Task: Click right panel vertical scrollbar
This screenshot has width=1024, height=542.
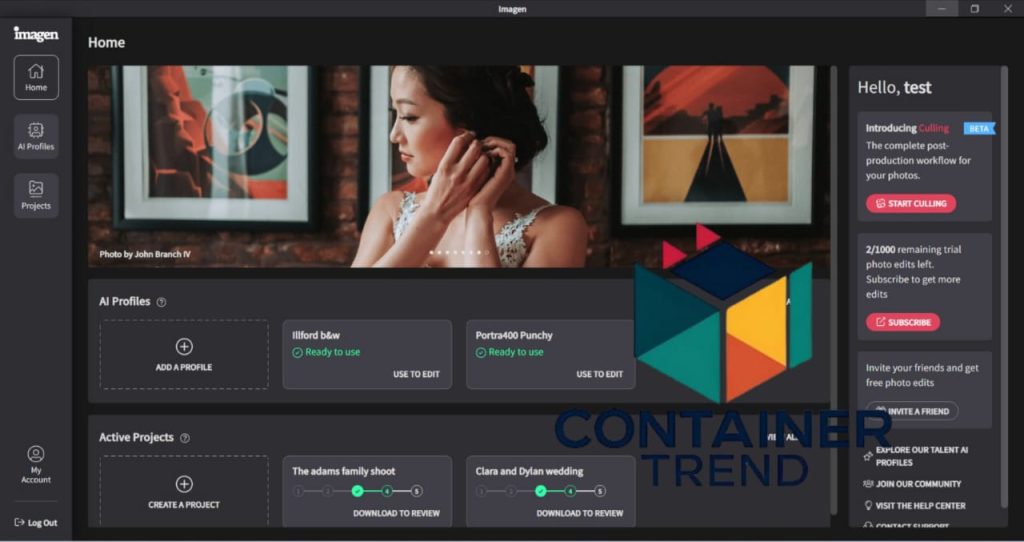Action: click(x=1004, y=286)
